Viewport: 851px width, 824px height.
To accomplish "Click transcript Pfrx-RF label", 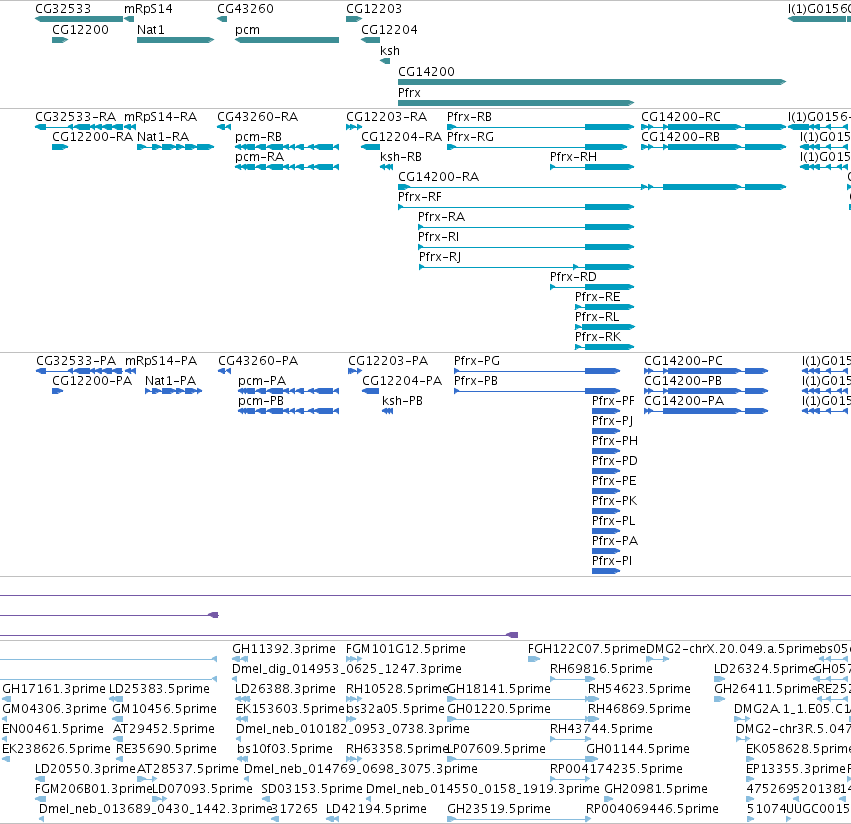I will pos(420,197).
